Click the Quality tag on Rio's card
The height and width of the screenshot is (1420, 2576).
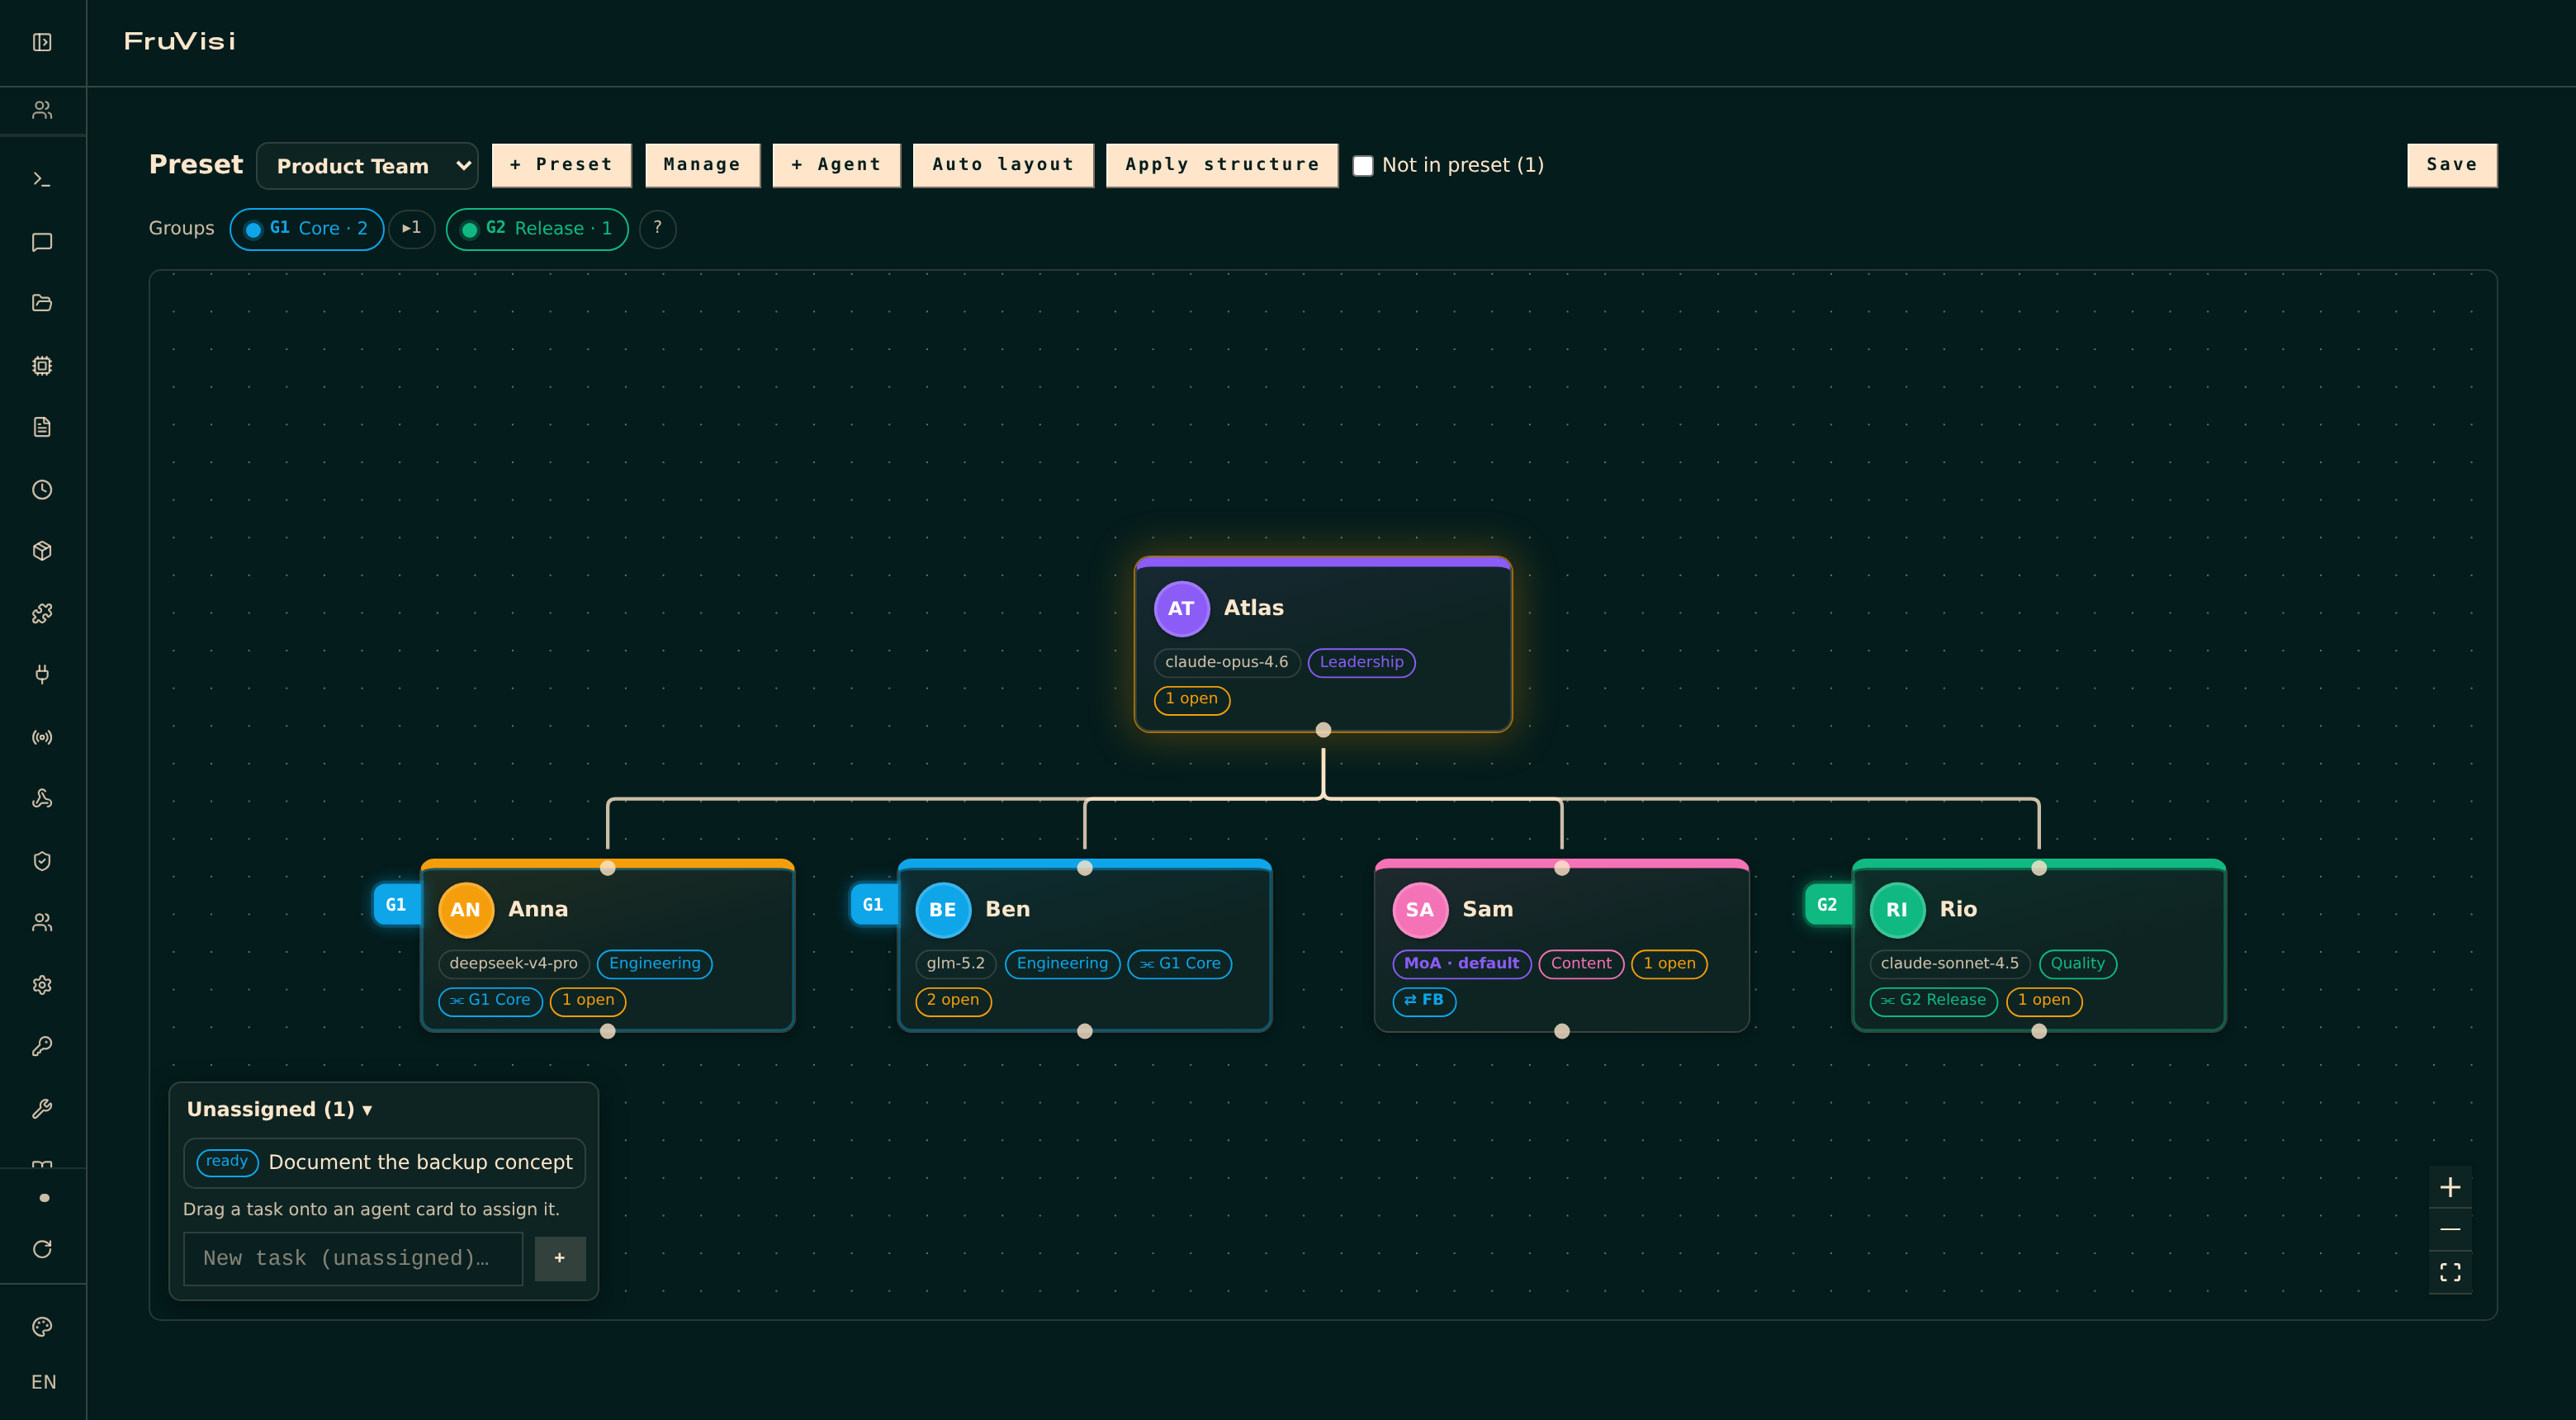point(2077,964)
